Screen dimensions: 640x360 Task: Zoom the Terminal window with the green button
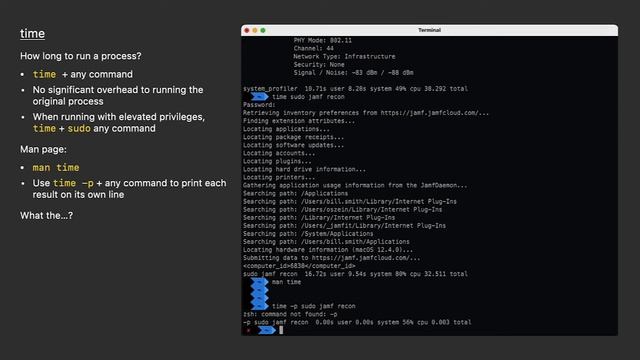click(x=263, y=30)
